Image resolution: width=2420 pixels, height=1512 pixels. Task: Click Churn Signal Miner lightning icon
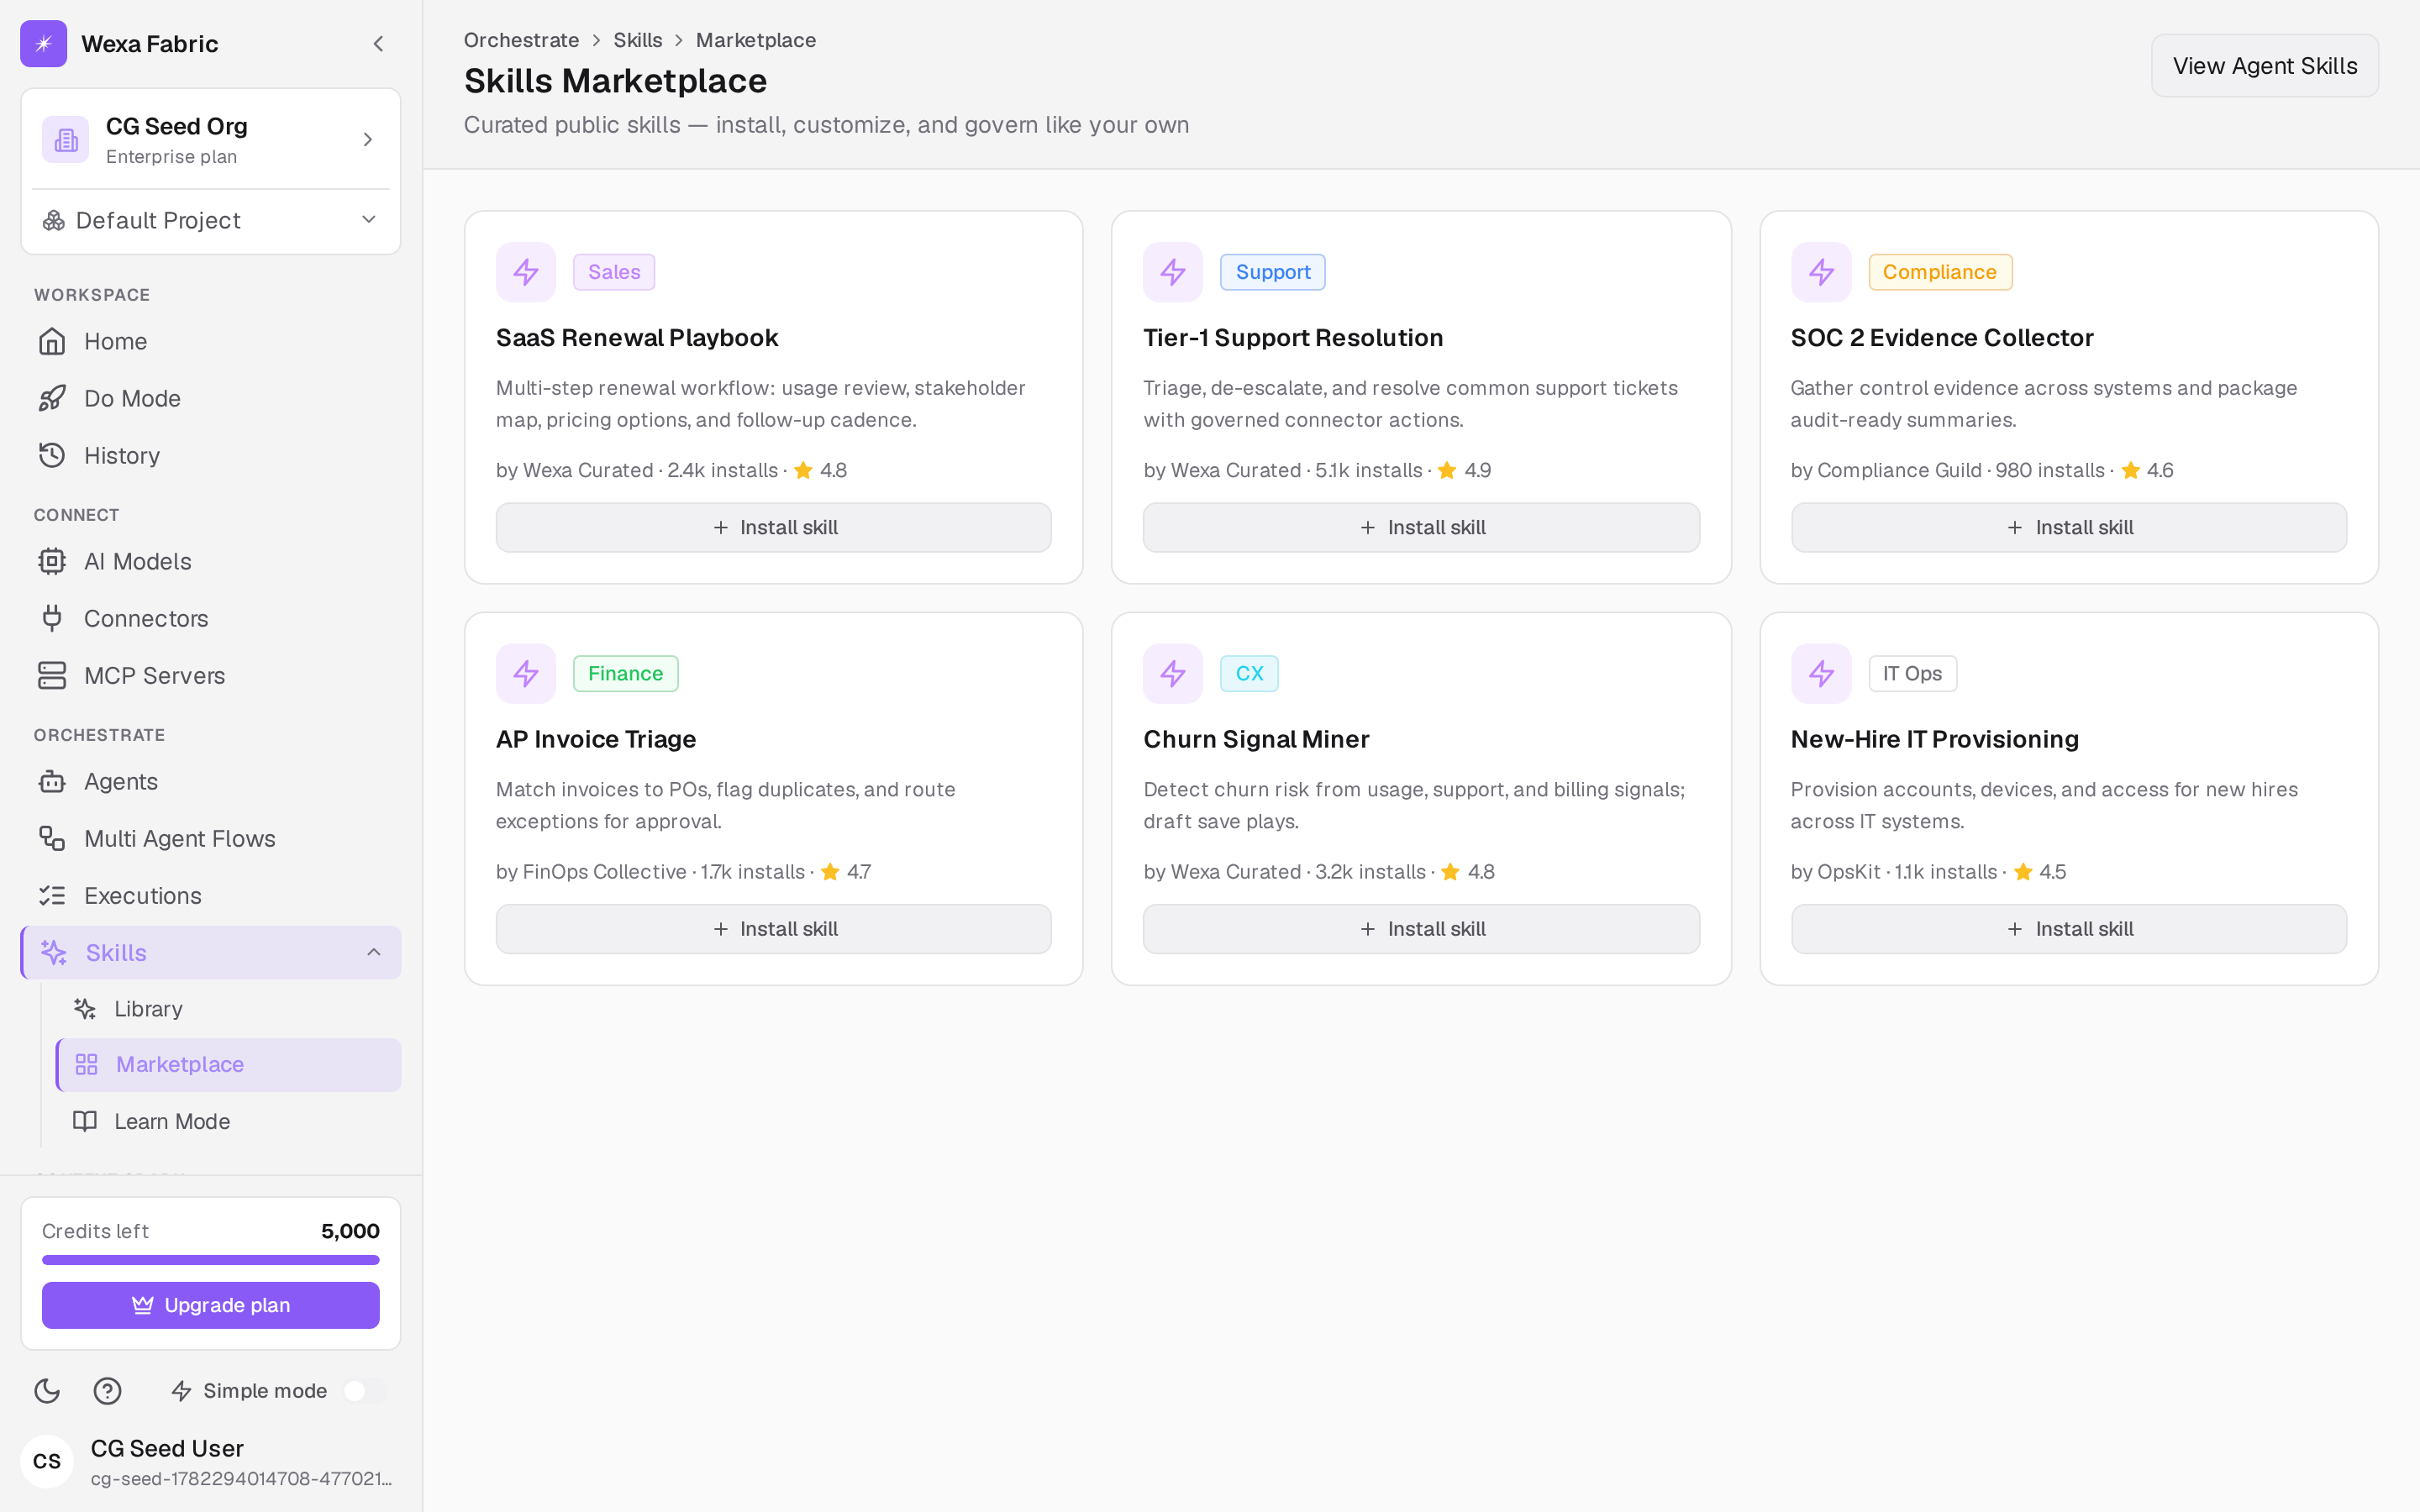[1173, 673]
